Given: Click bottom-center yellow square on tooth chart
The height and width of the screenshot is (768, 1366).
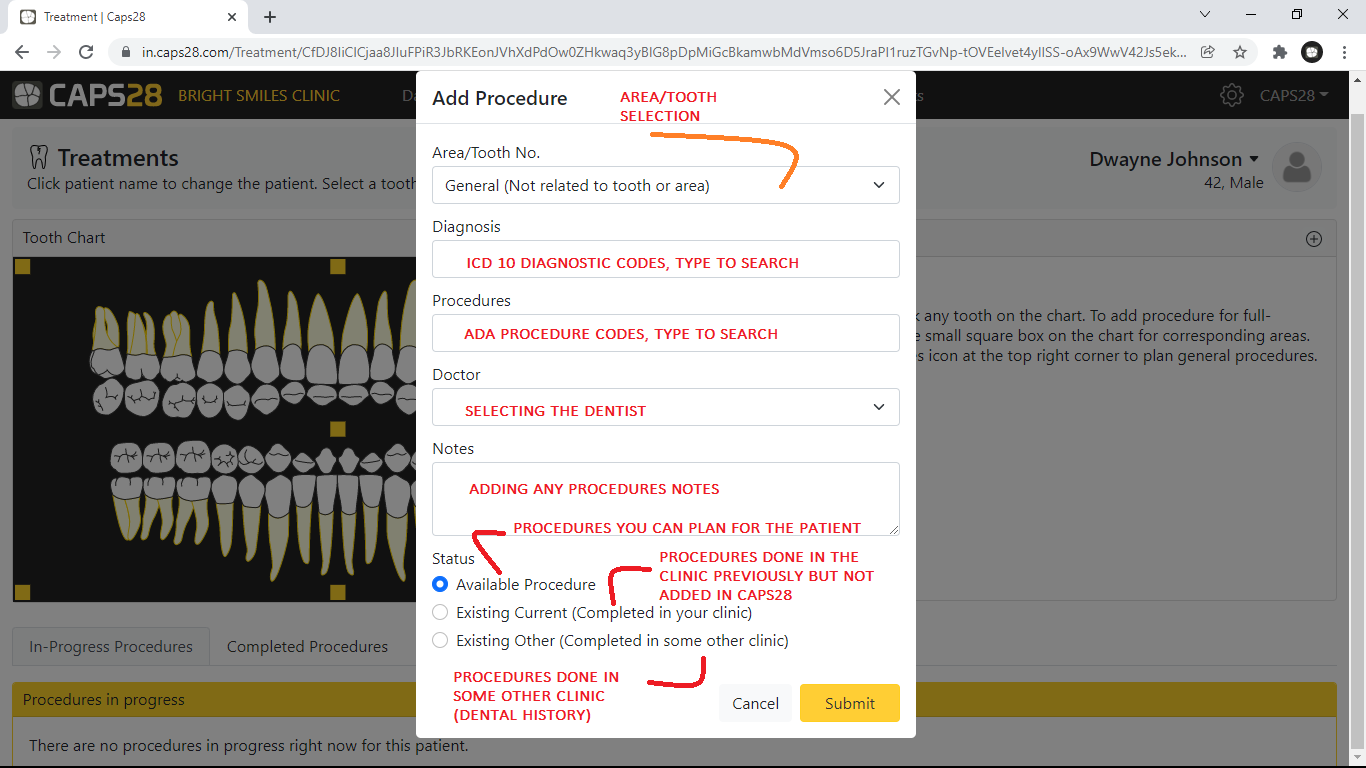Looking at the screenshot, I should (338, 592).
